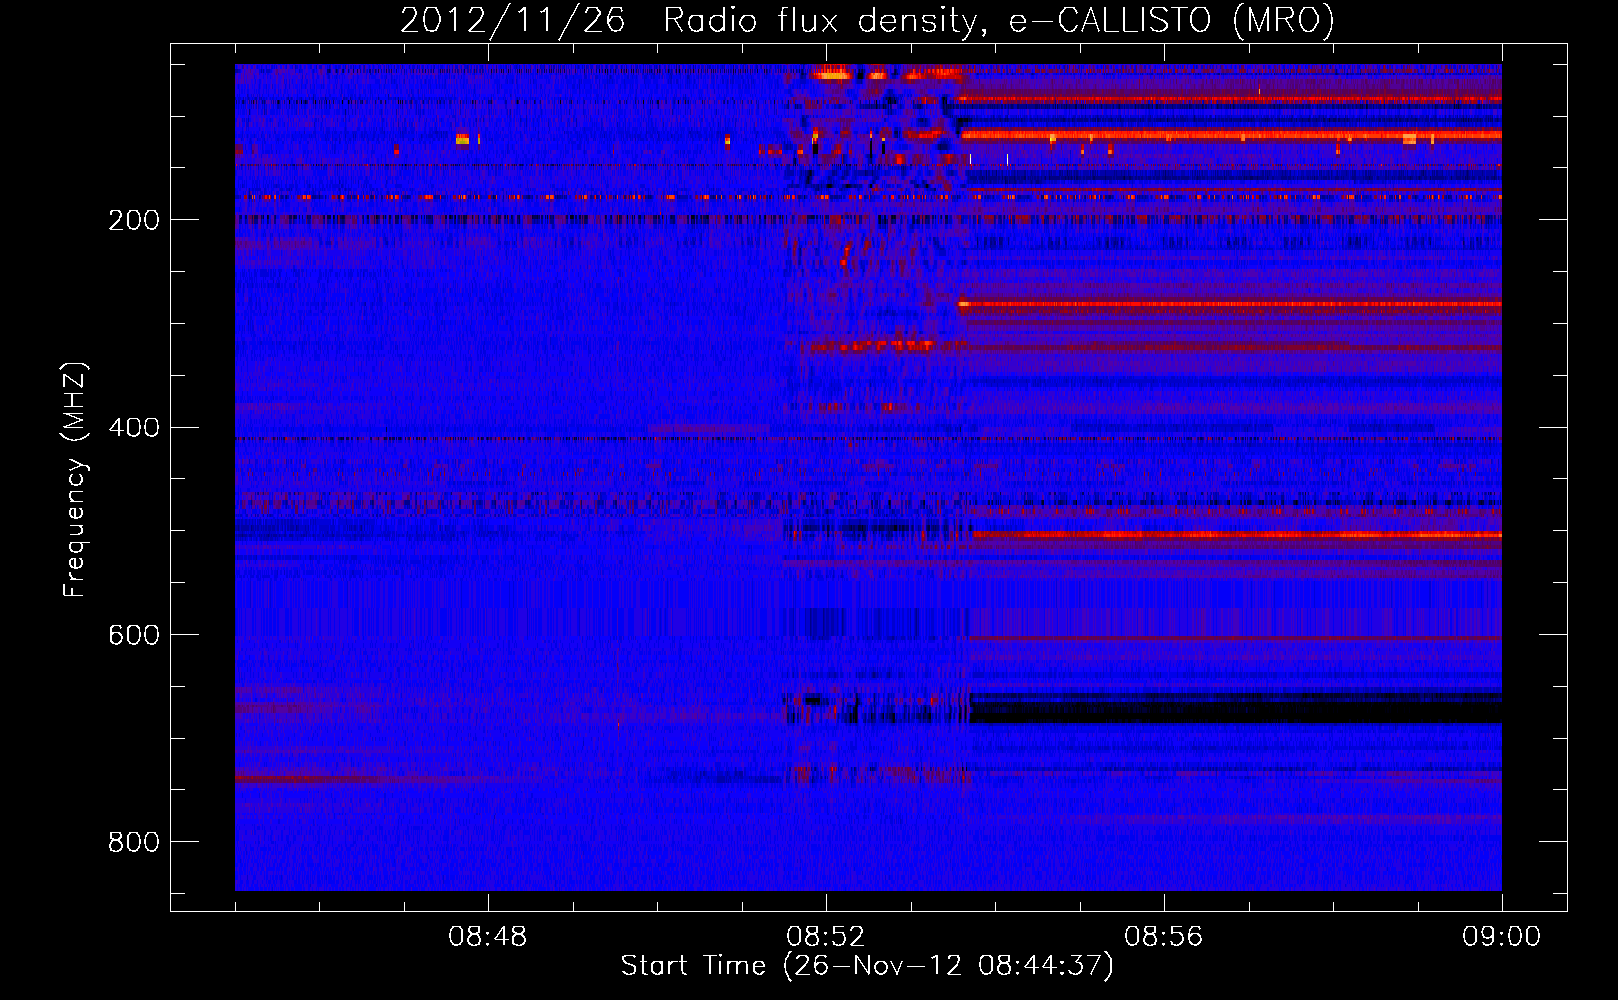1618x1000 pixels.
Task: Click the 09:00 time tick label
Action: [1502, 937]
